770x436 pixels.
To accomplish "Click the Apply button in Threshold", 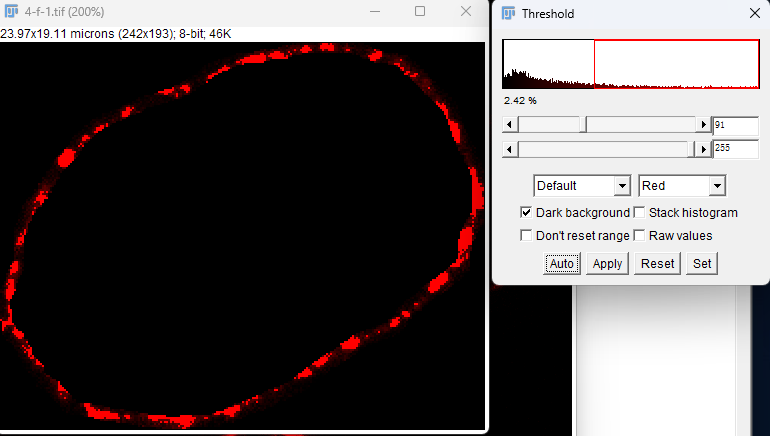I will (607, 264).
